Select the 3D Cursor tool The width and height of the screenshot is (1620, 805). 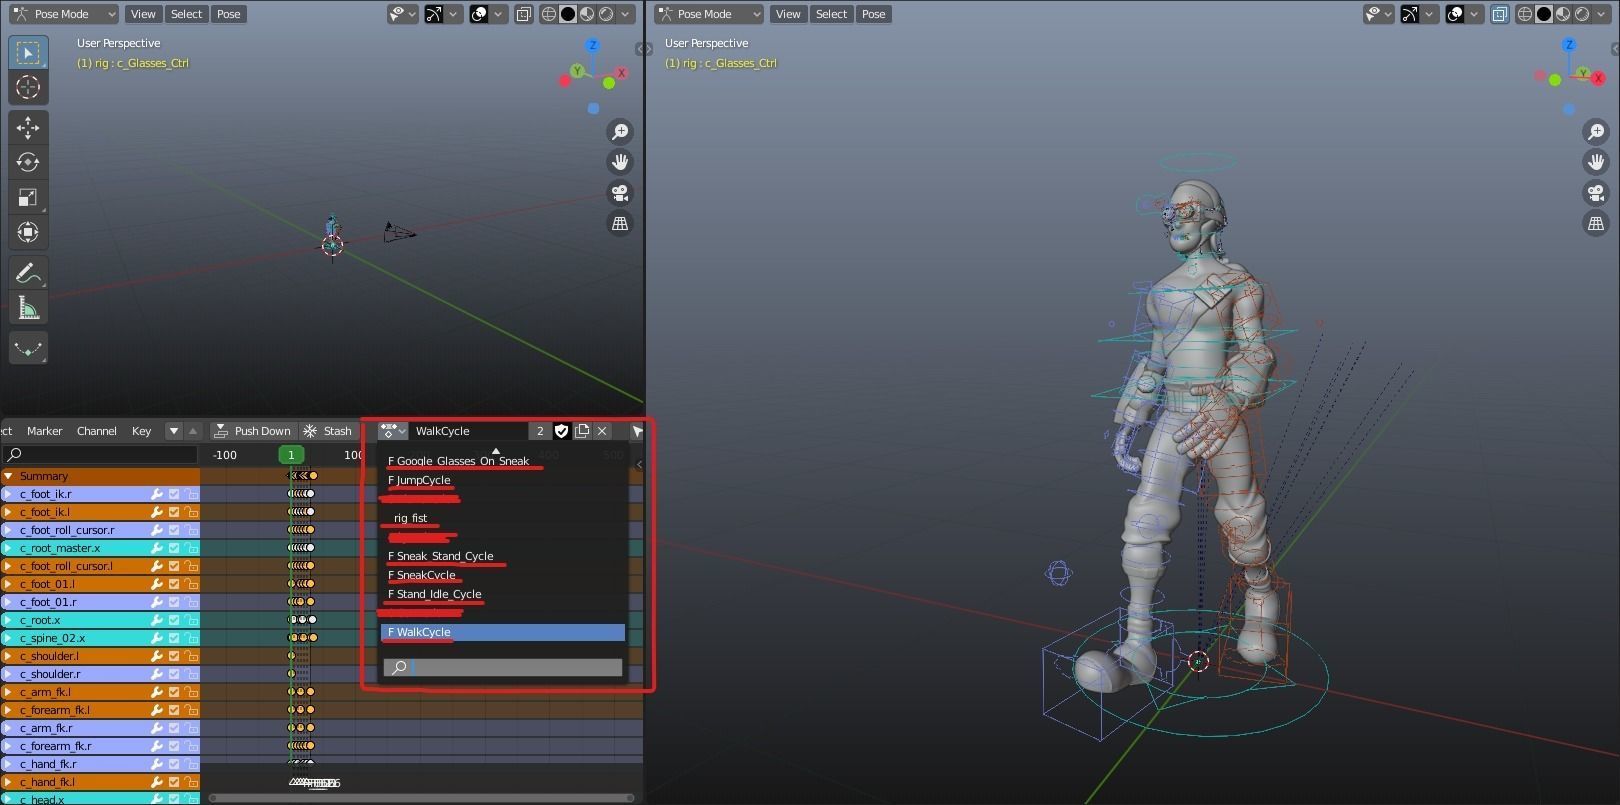[x=28, y=88]
